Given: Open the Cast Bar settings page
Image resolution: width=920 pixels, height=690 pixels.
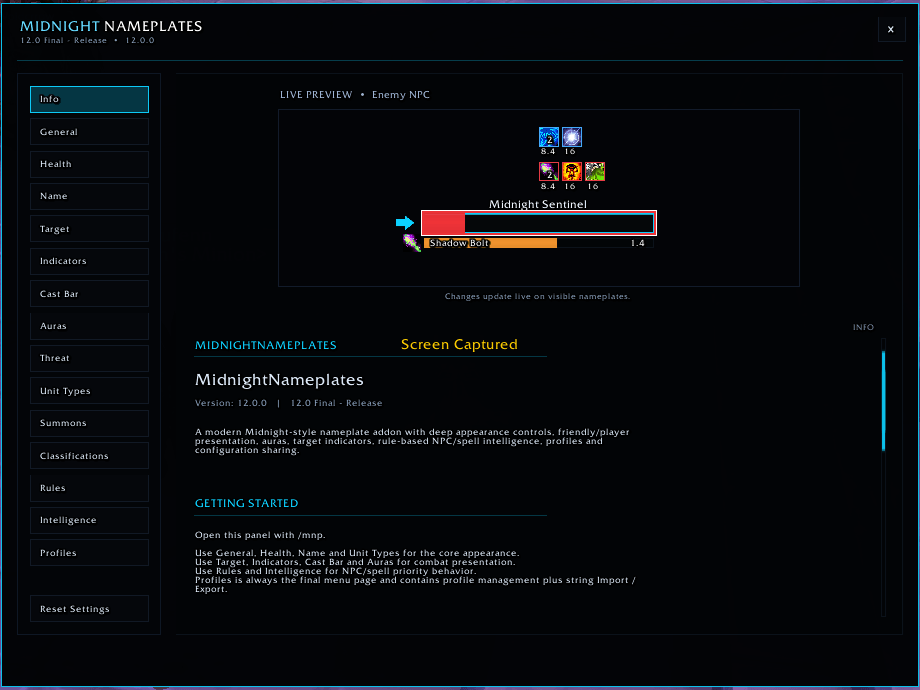Looking at the screenshot, I should (x=89, y=294).
